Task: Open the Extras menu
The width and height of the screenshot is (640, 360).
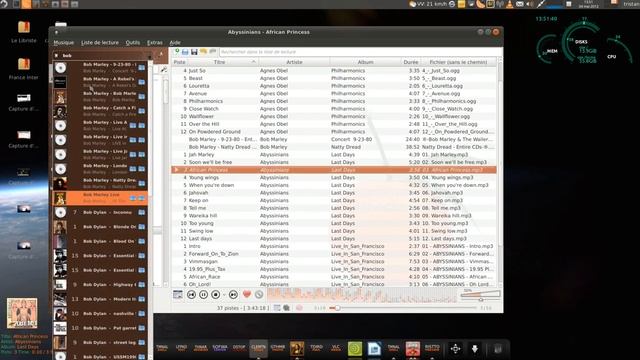Action: coord(155,42)
